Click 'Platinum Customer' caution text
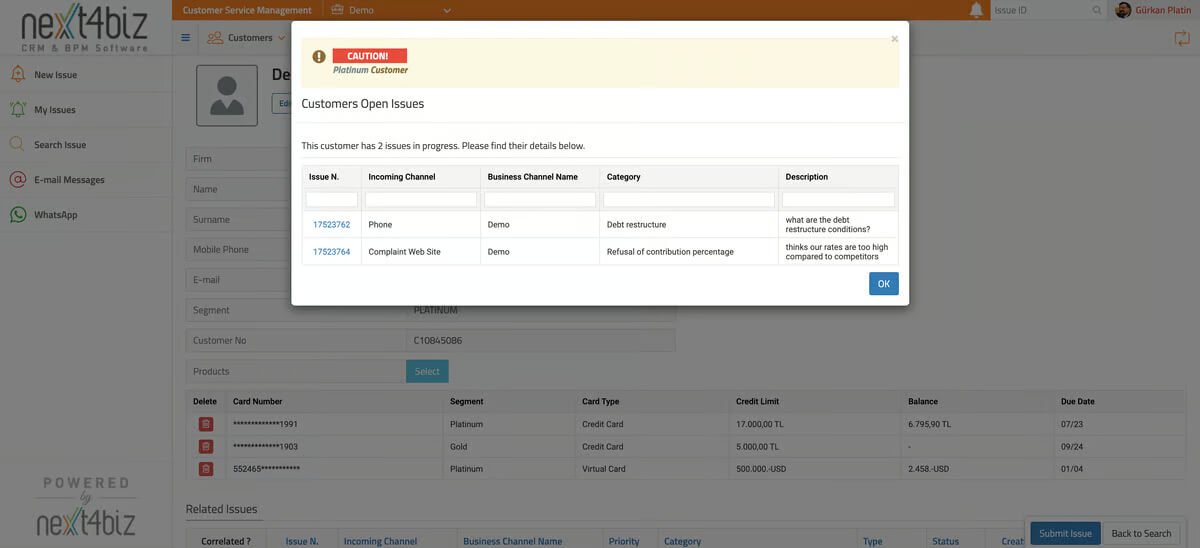This screenshot has width=1200, height=548. tap(370, 70)
